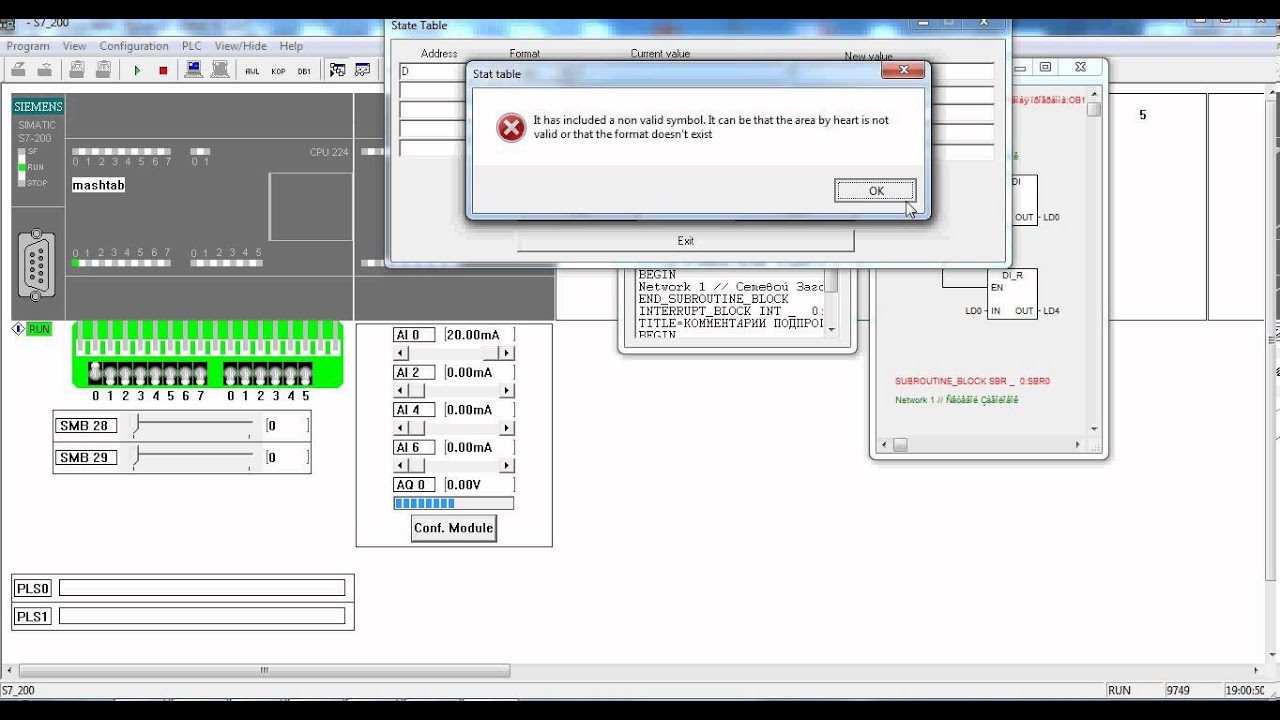Show the KOP ladder view icon

coord(279,70)
